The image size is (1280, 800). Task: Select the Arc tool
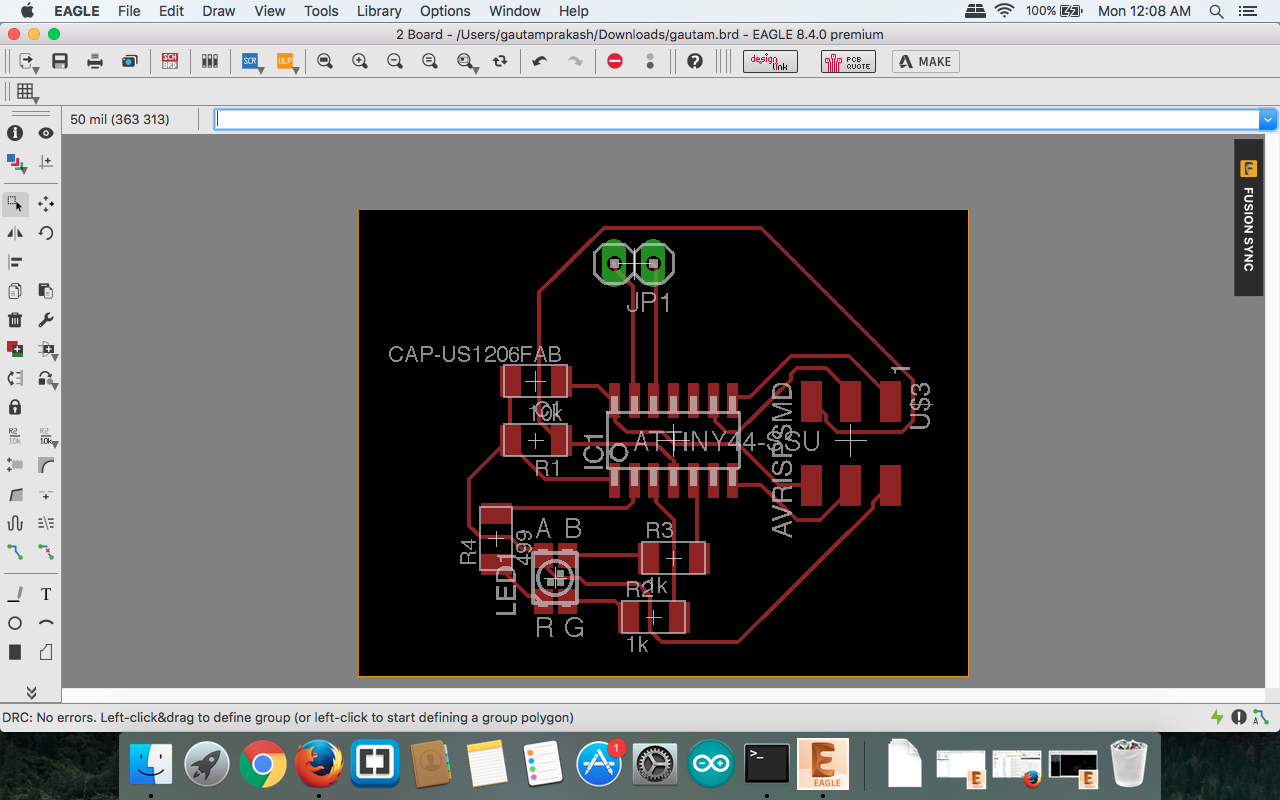(x=46, y=623)
